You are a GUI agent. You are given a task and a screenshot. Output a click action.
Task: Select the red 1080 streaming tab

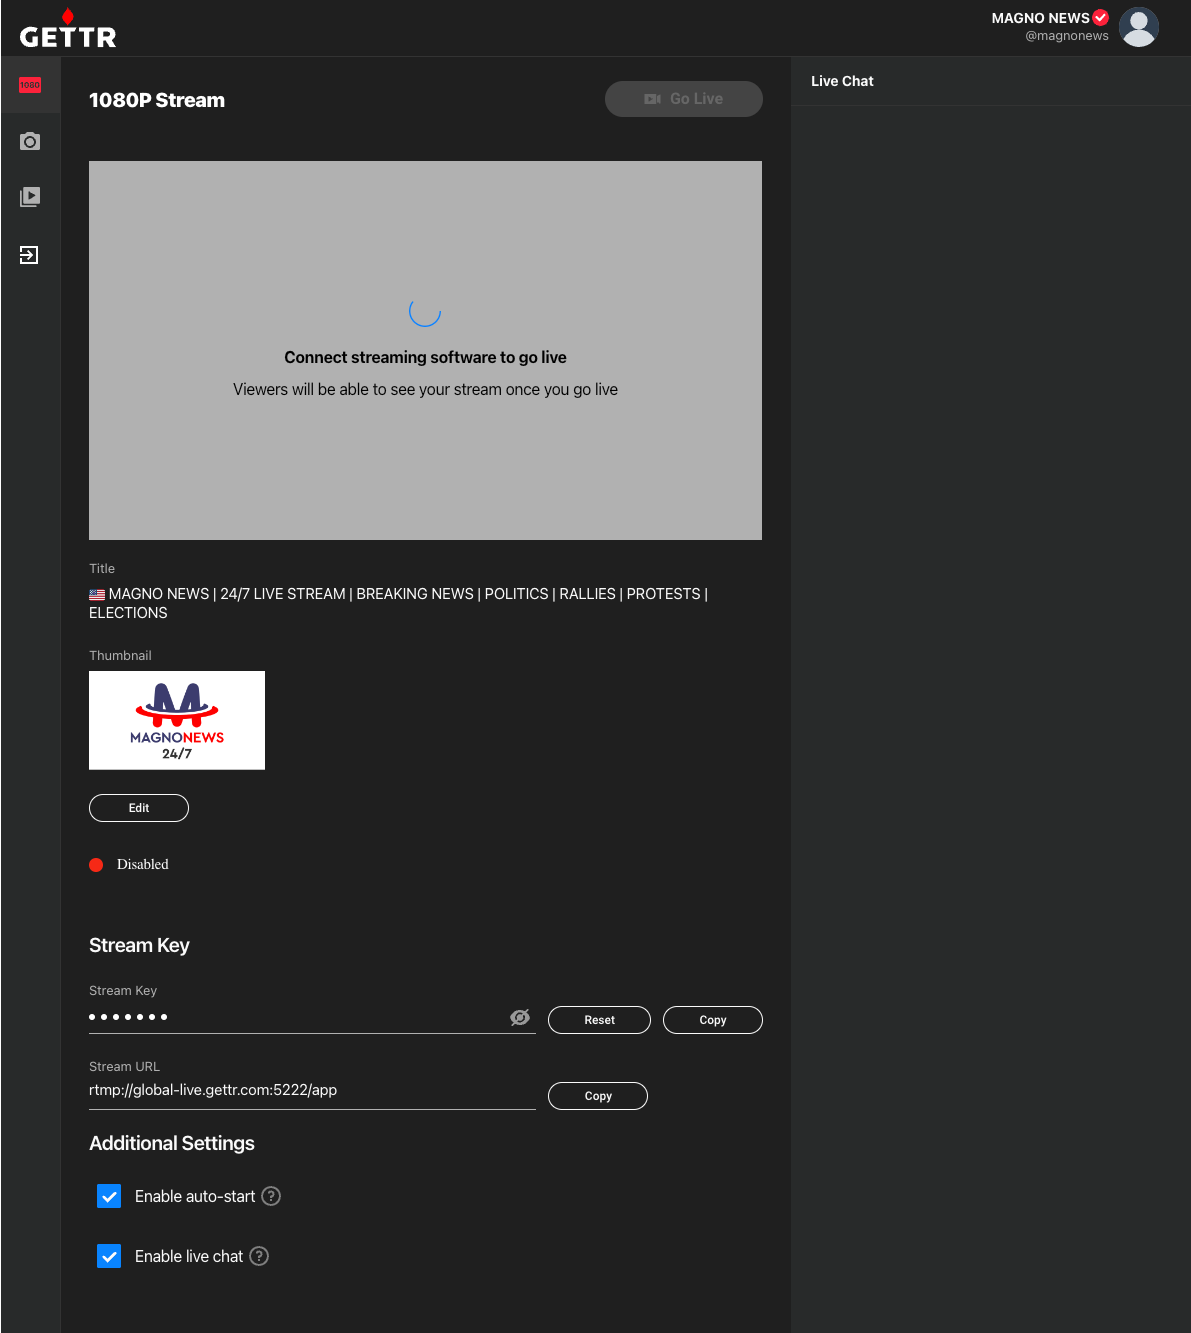tap(30, 84)
